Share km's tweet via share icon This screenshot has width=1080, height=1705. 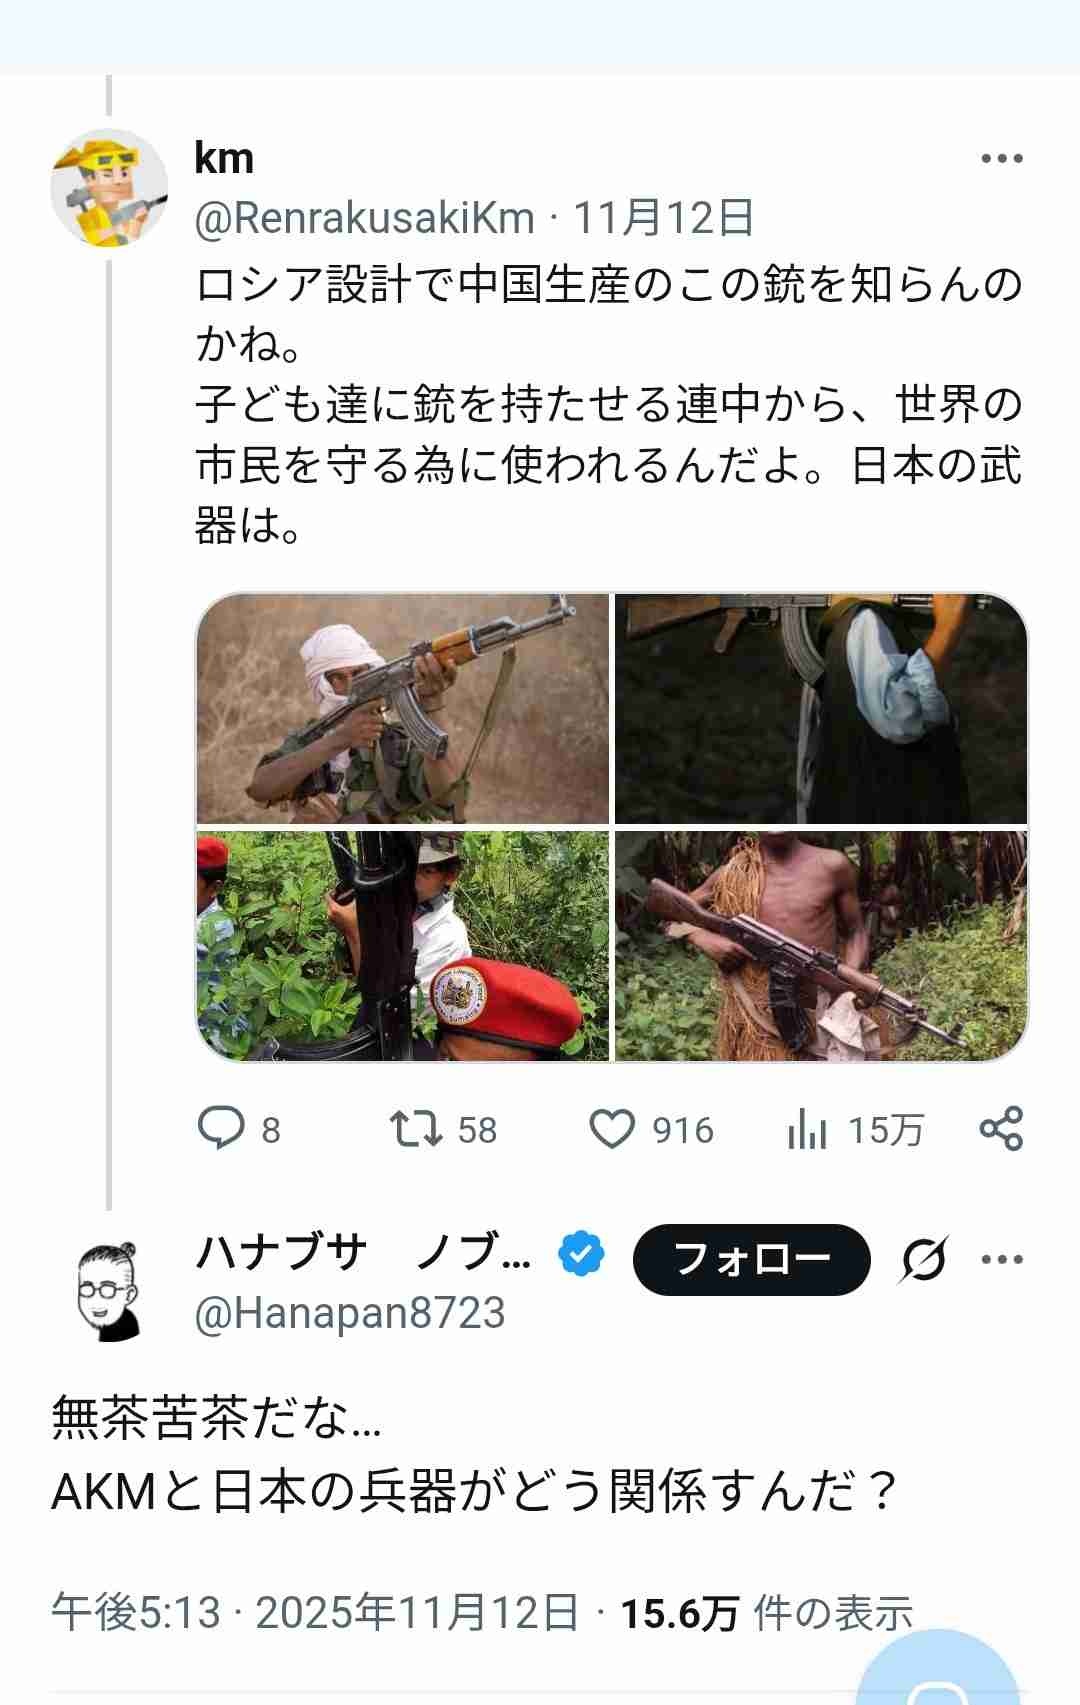[1001, 1128]
